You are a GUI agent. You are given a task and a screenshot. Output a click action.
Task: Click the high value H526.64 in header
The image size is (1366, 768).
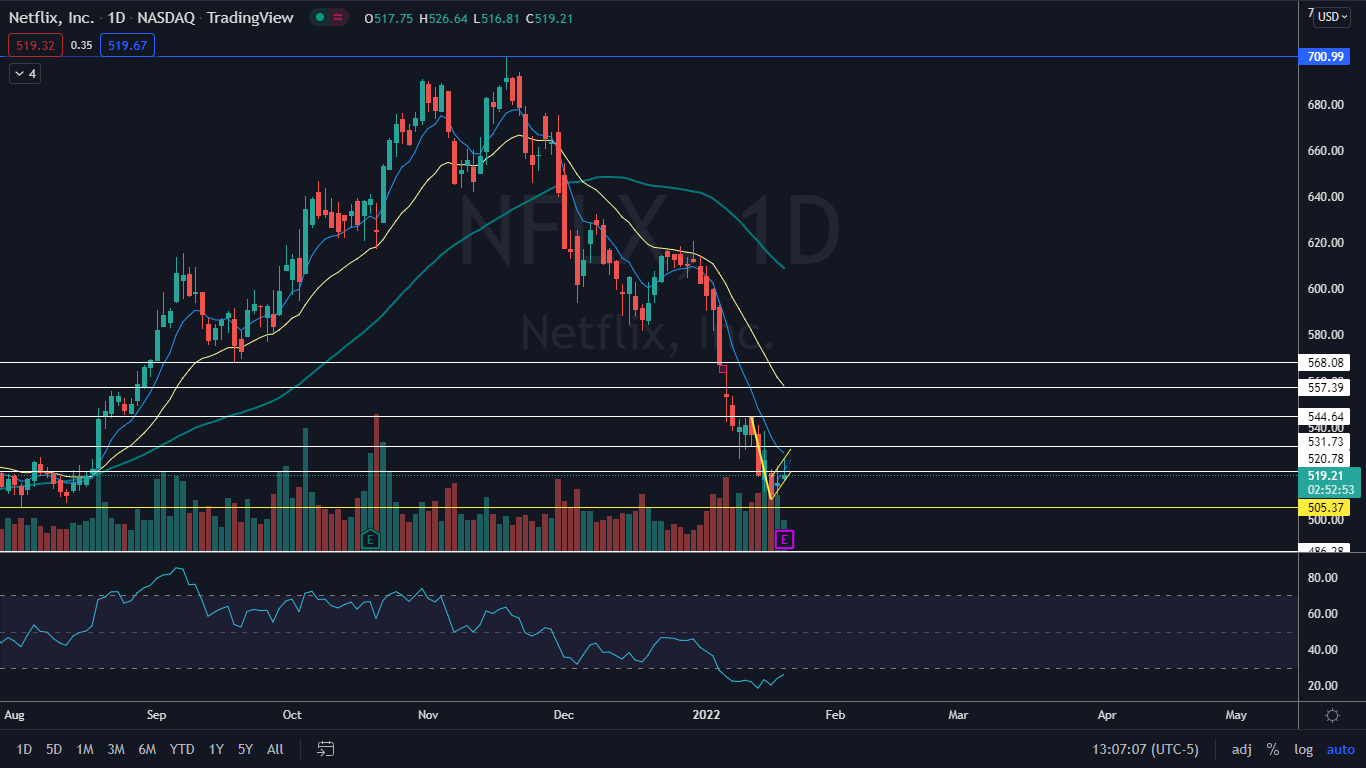click(x=445, y=18)
